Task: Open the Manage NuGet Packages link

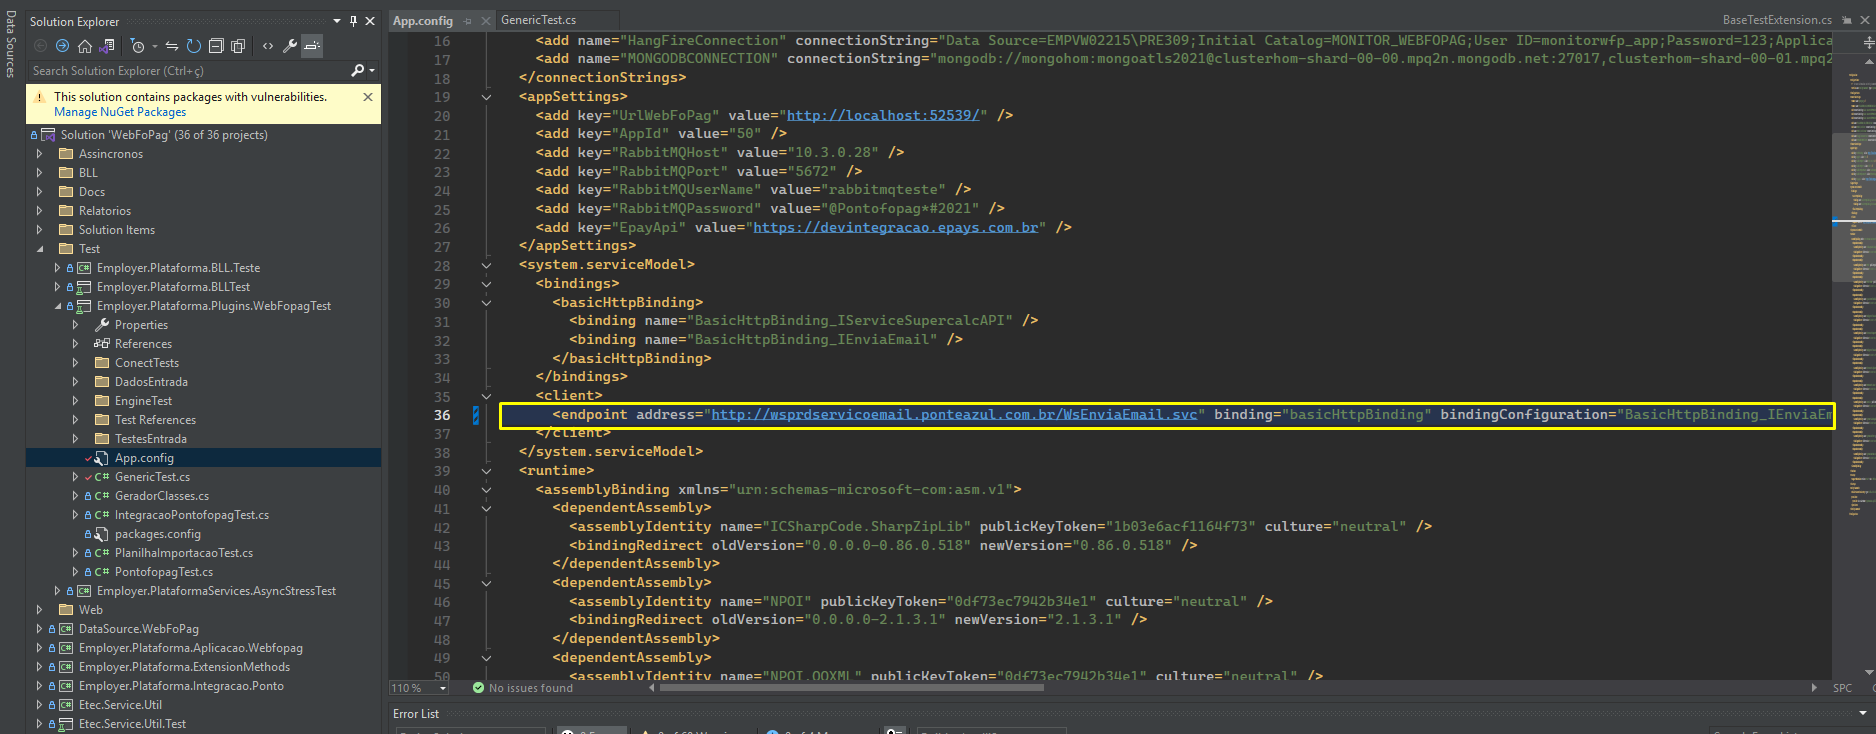Action: (120, 112)
